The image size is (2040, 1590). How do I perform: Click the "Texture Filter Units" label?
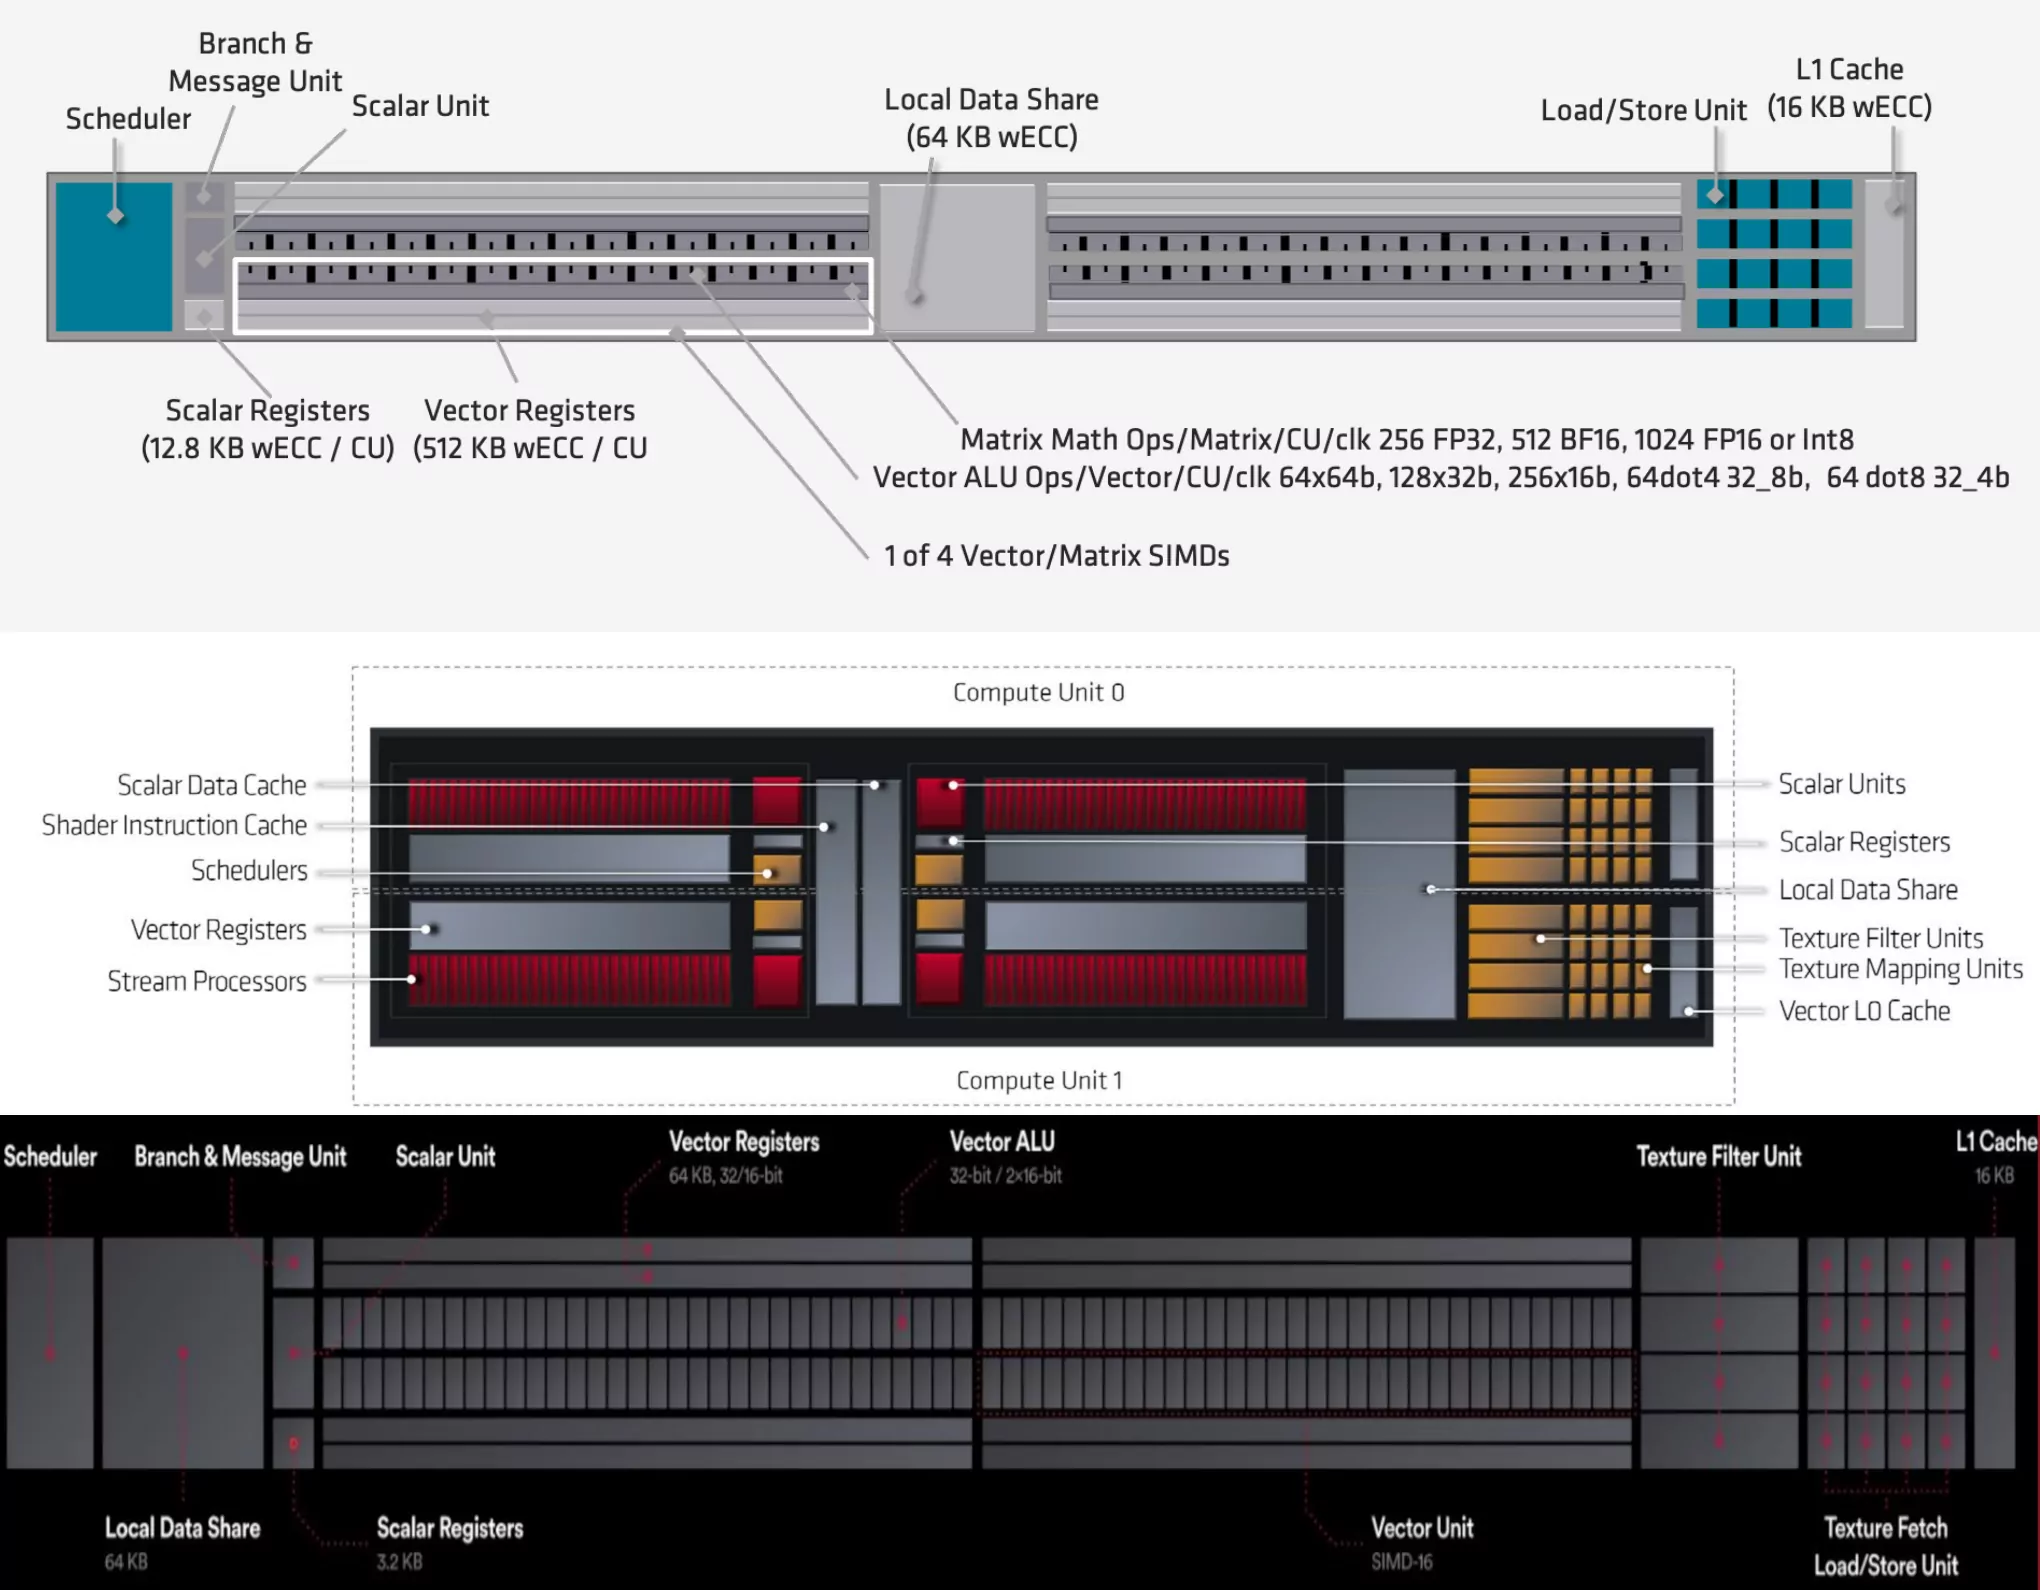1881,938
